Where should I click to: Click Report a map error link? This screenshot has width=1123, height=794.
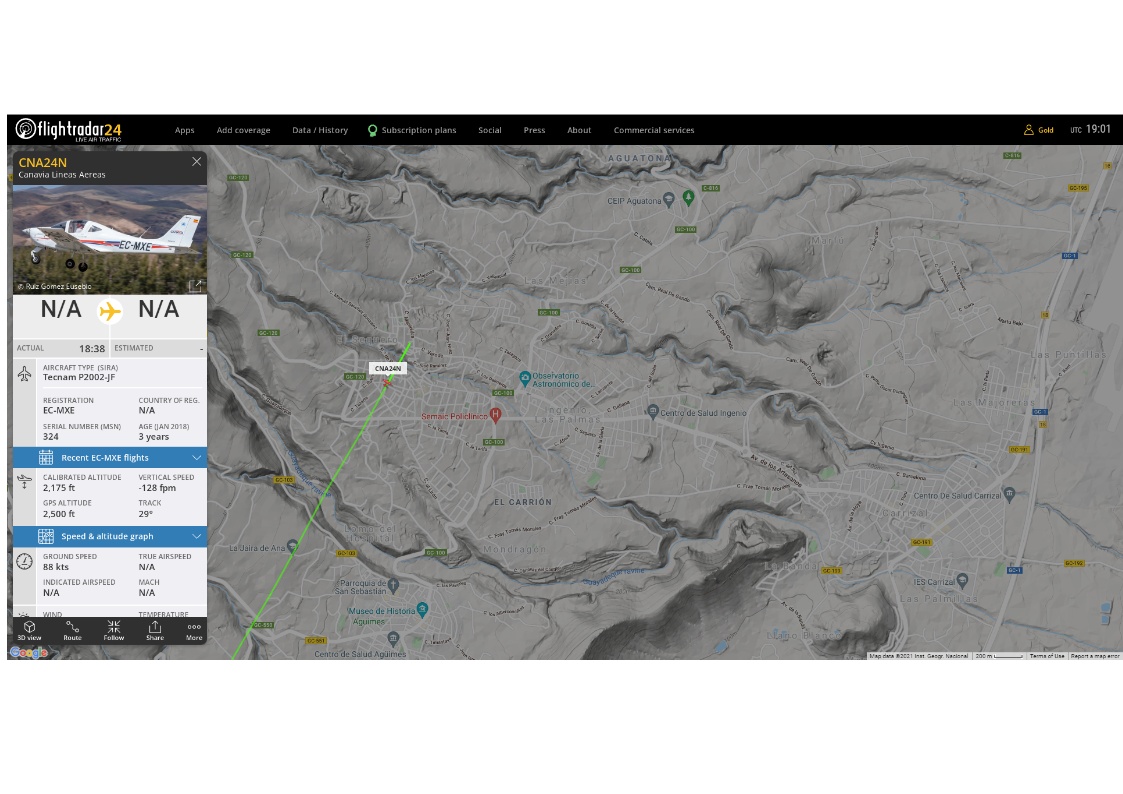1094,656
